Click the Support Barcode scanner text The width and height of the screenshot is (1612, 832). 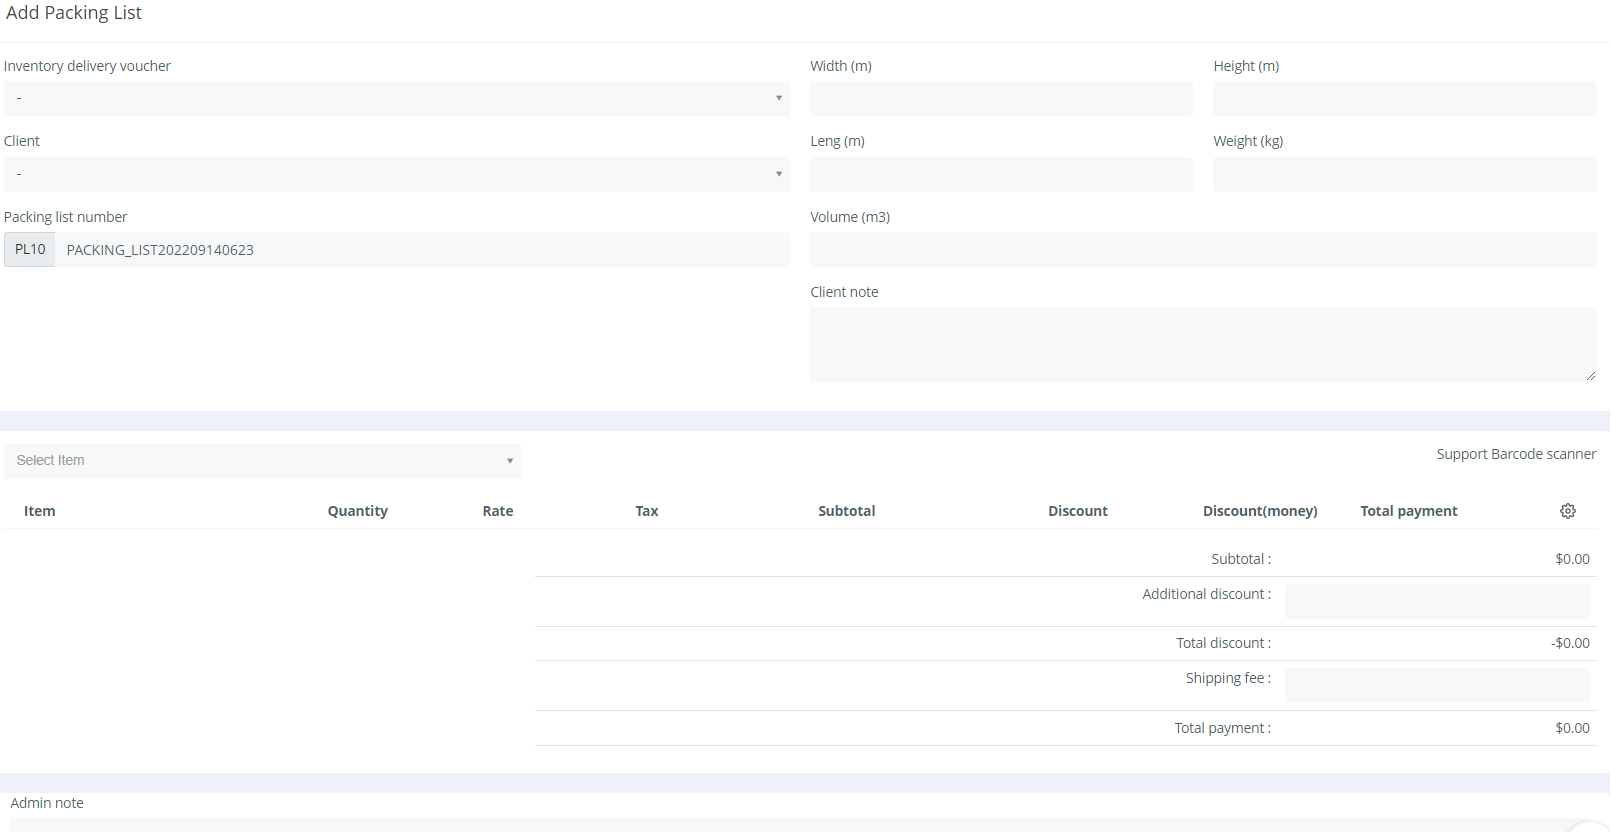pyautogui.click(x=1516, y=454)
